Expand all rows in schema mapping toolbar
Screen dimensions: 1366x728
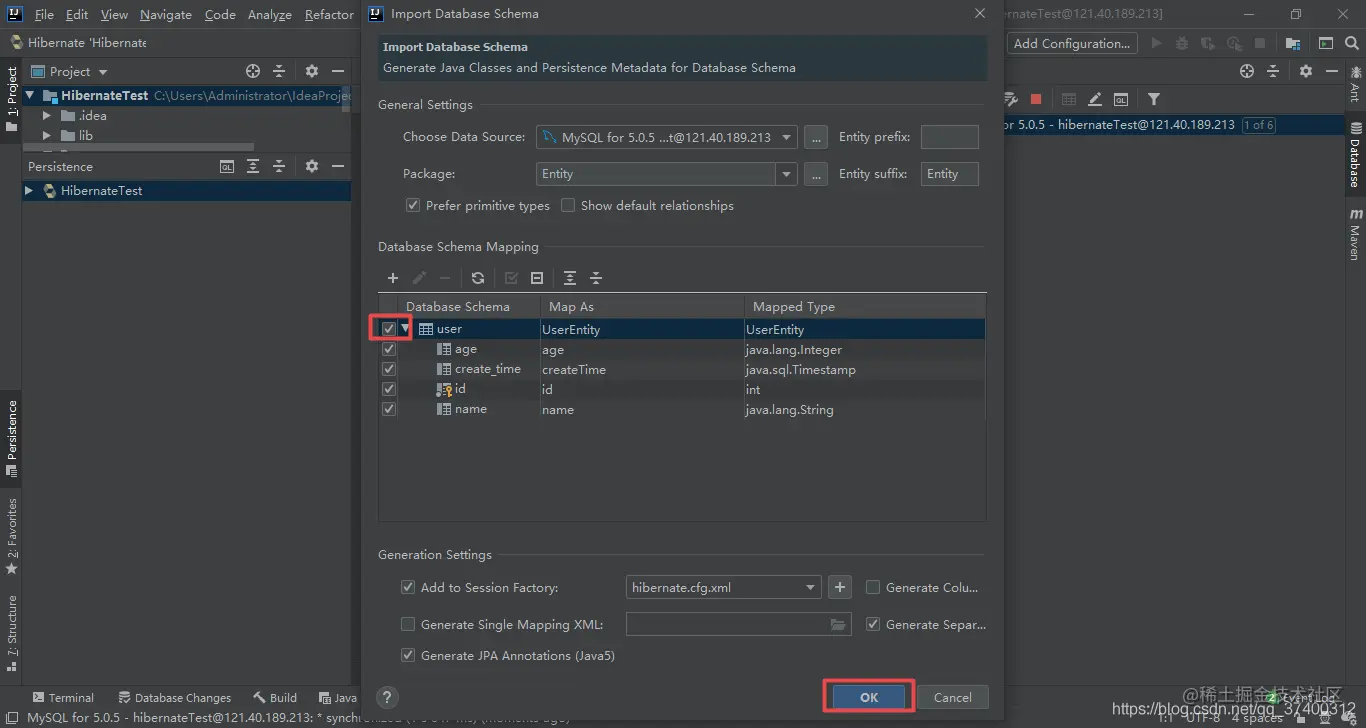click(x=570, y=278)
